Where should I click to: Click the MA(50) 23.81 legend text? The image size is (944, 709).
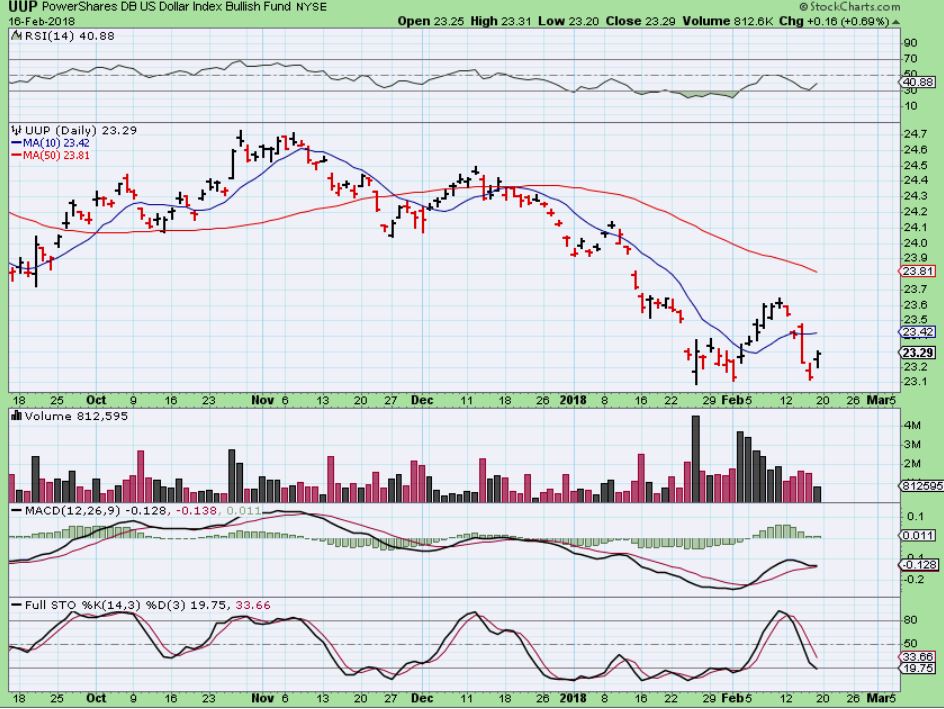56,155
